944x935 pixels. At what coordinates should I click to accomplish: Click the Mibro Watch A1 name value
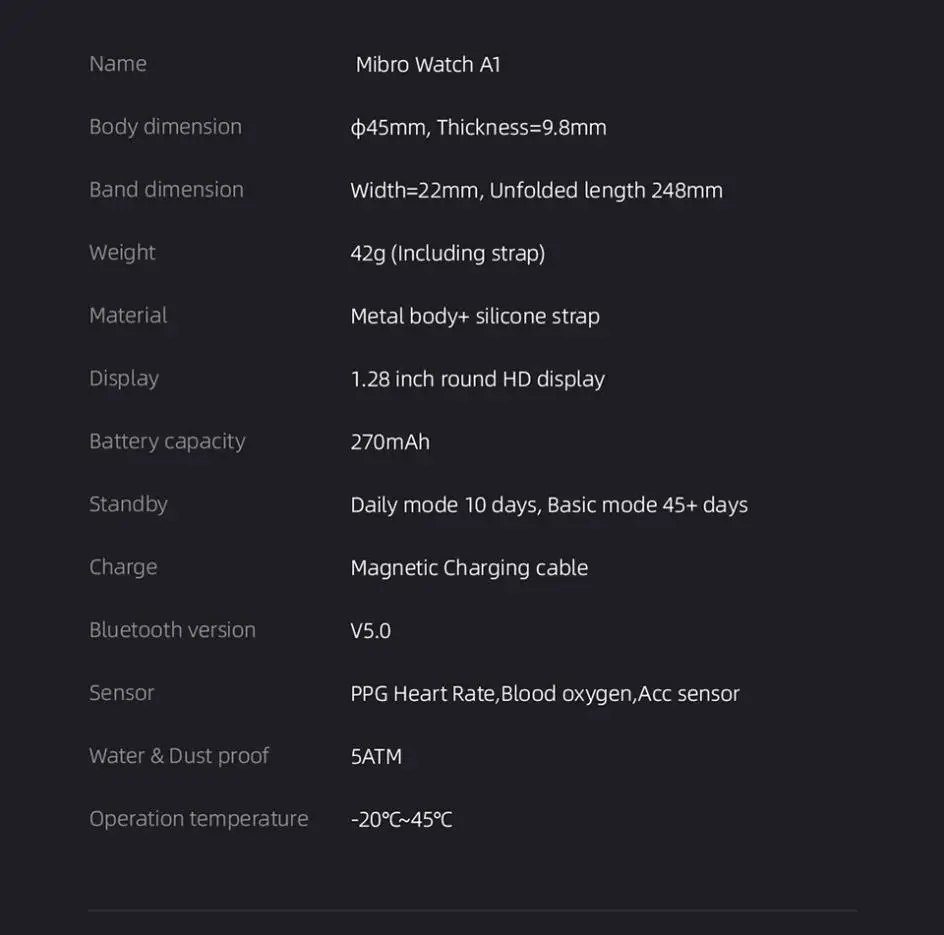[x=428, y=64]
